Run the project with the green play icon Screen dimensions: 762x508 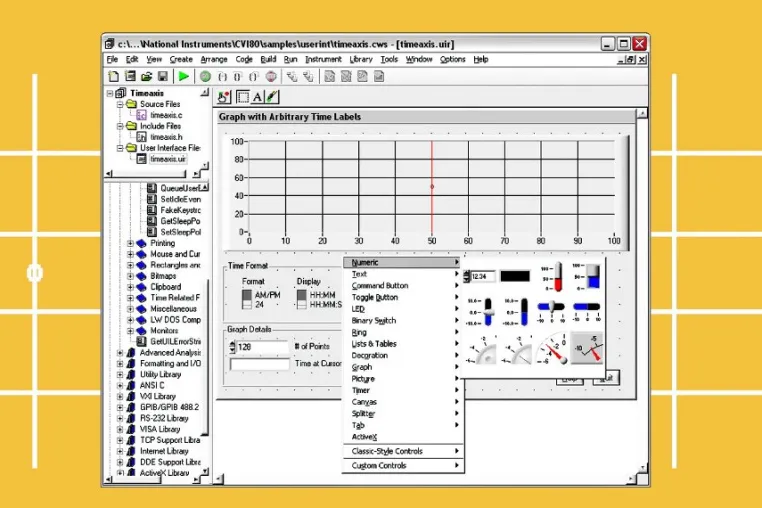pos(184,76)
